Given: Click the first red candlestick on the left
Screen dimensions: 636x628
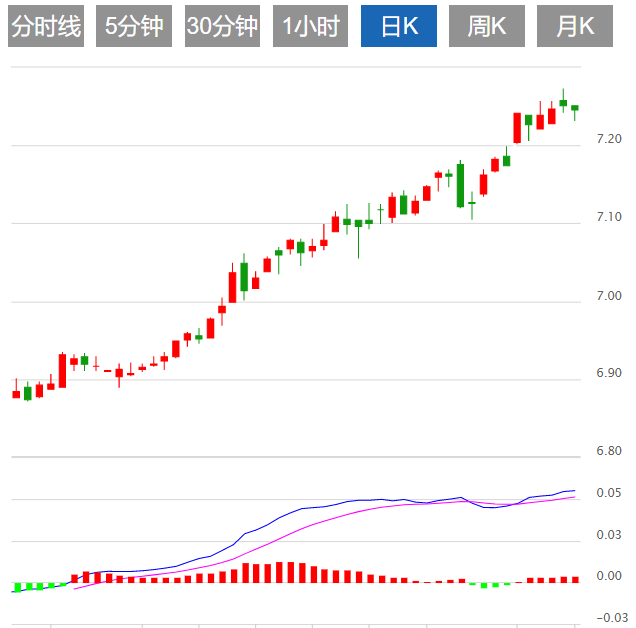Looking at the screenshot, I should point(16,394).
